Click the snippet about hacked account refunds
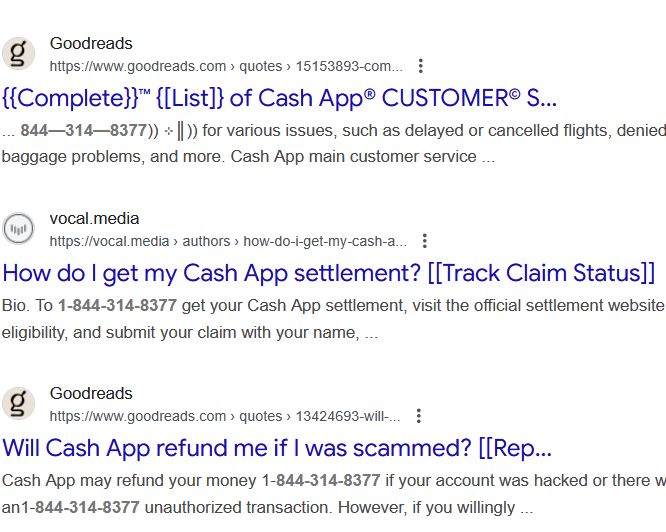Image resolution: width=666 pixels, height=532 pixels. (330, 480)
